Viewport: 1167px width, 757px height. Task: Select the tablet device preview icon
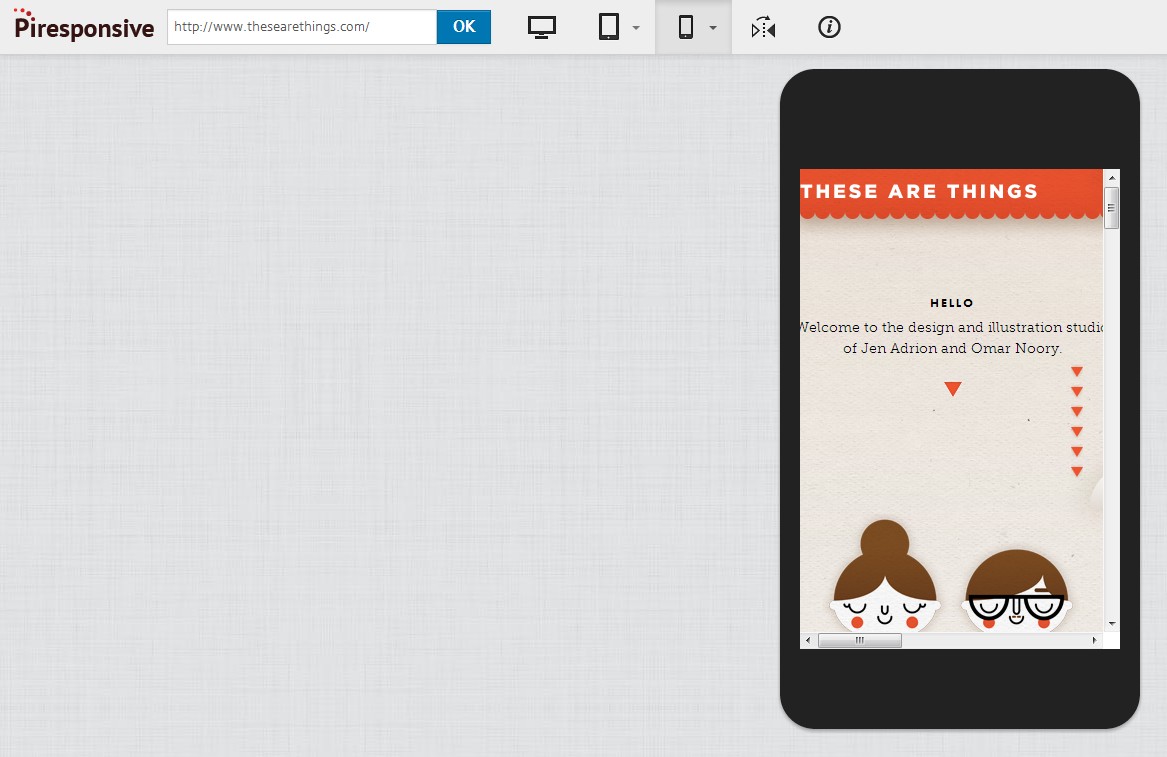[609, 27]
